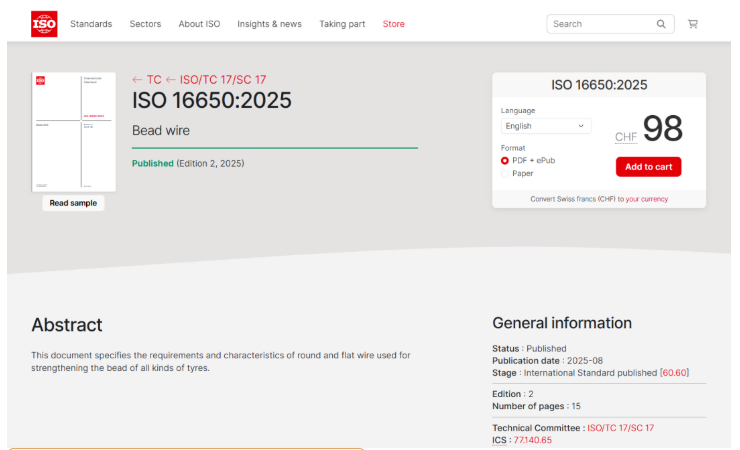Open the Sectors menu
Image resolution: width=740 pixels, height=450 pixels.
pyautogui.click(x=145, y=24)
